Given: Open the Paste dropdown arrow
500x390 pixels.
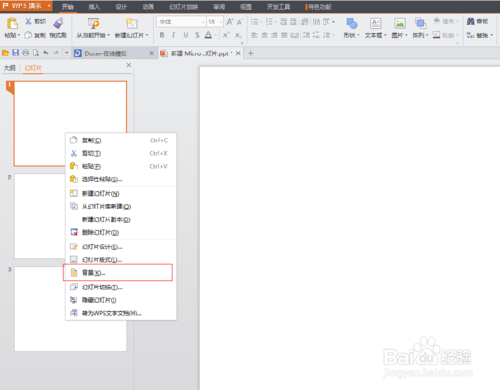Looking at the screenshot, I should [19, 35].
